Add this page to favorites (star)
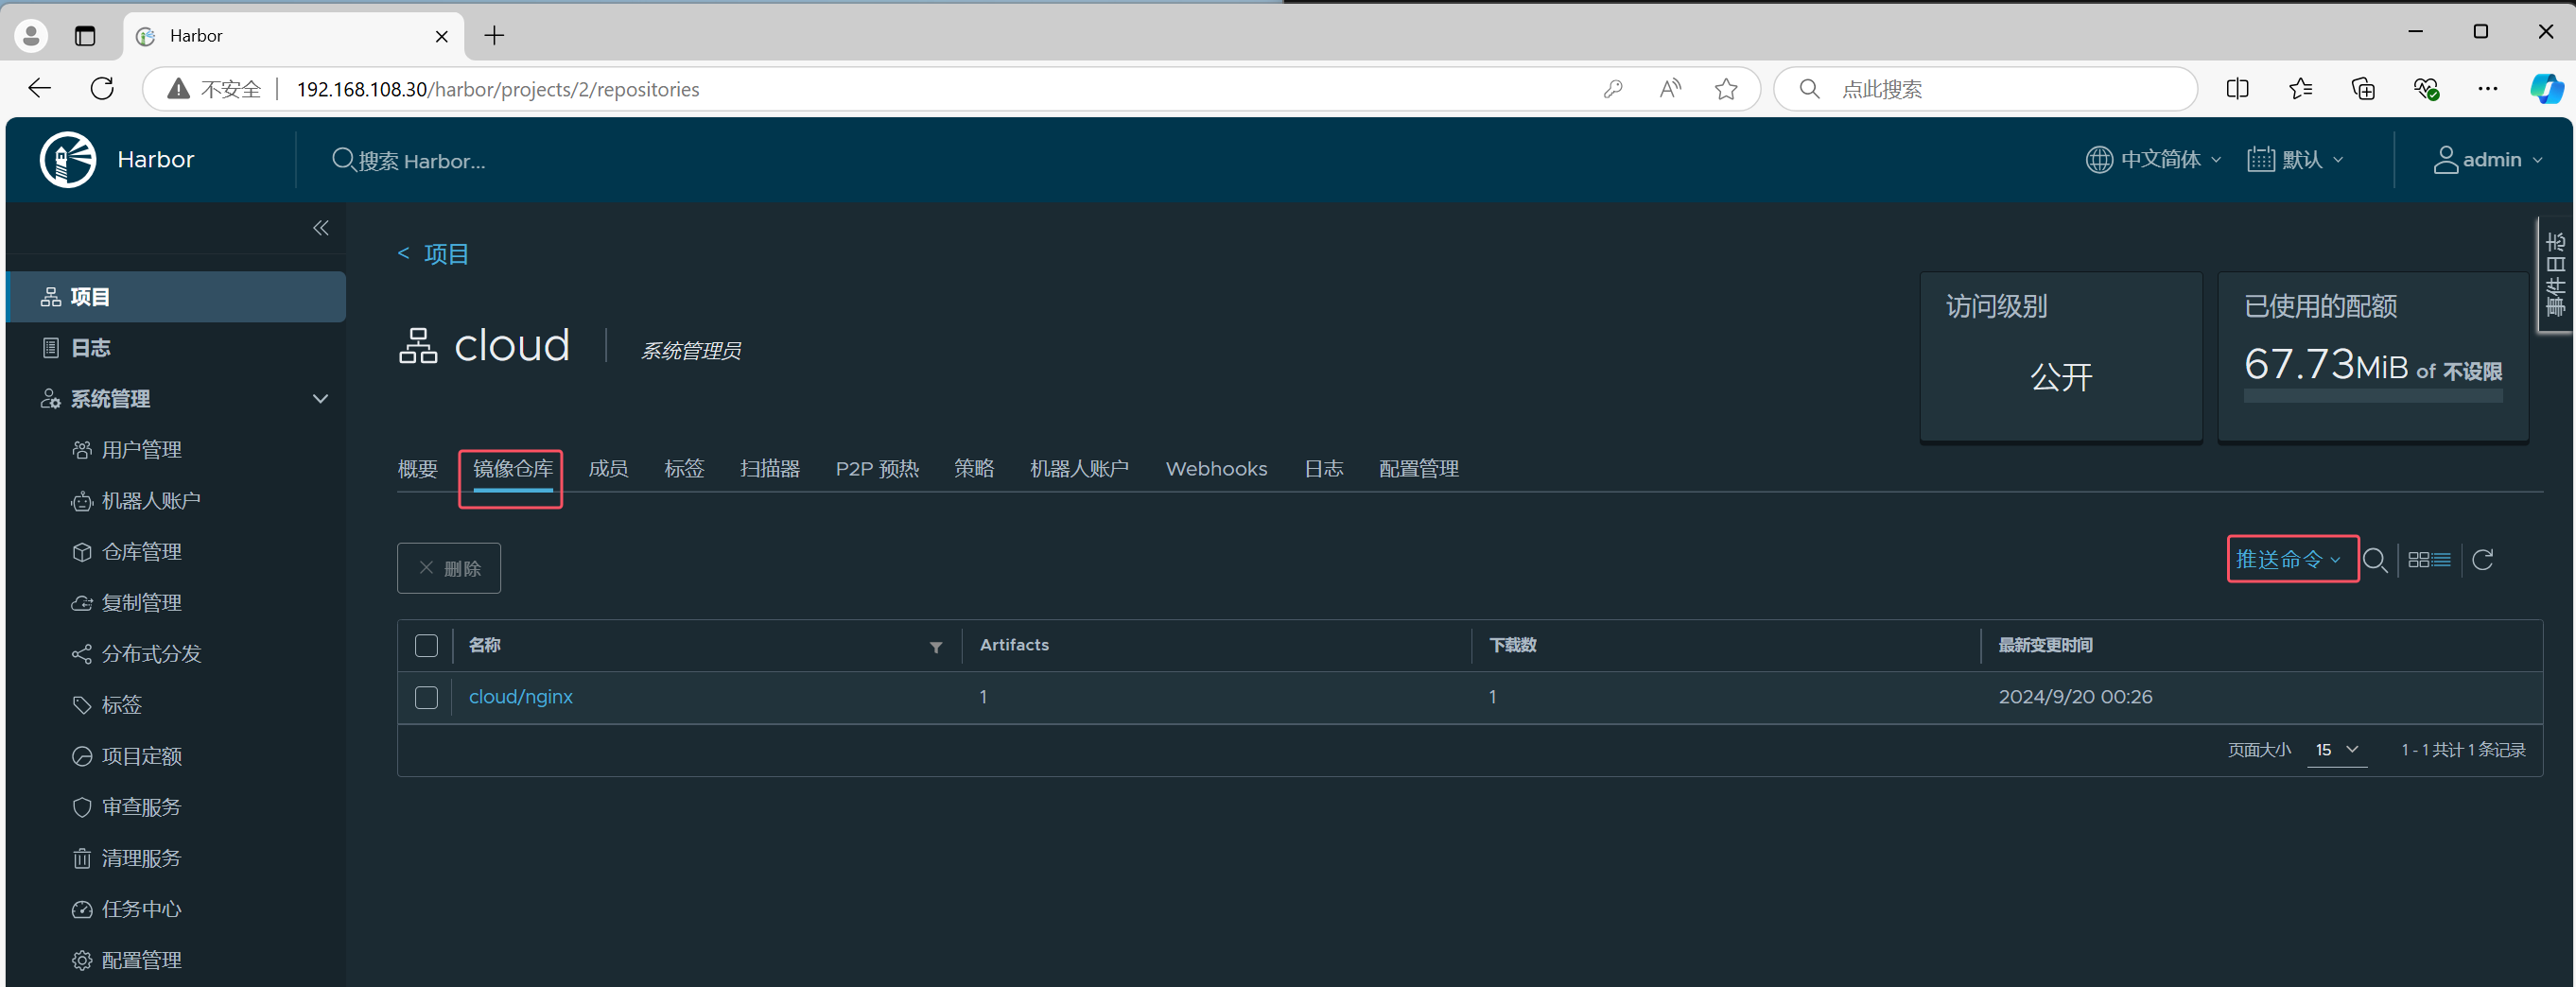2576x987 pixels. click(x=1726, y=89)
